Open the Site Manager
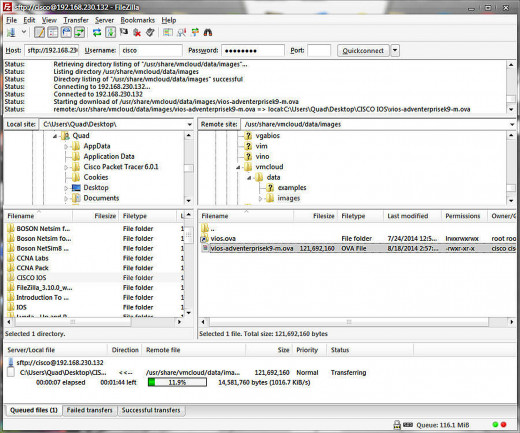The width and height of the screenshot is (520, 433). click(x=12, y=32)
